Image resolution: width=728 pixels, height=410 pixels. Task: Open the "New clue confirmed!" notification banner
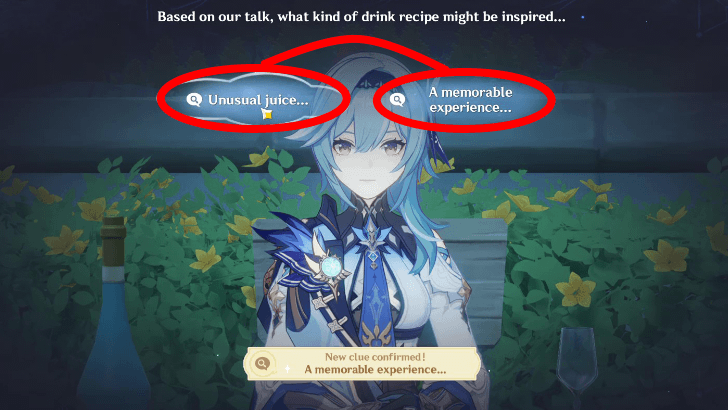pos(362,364)
